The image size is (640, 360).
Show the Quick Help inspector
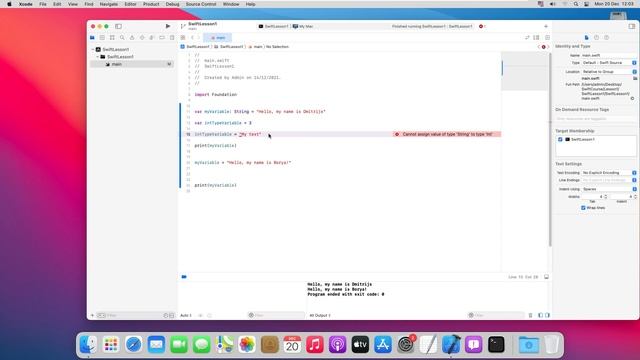click(607, 38)
